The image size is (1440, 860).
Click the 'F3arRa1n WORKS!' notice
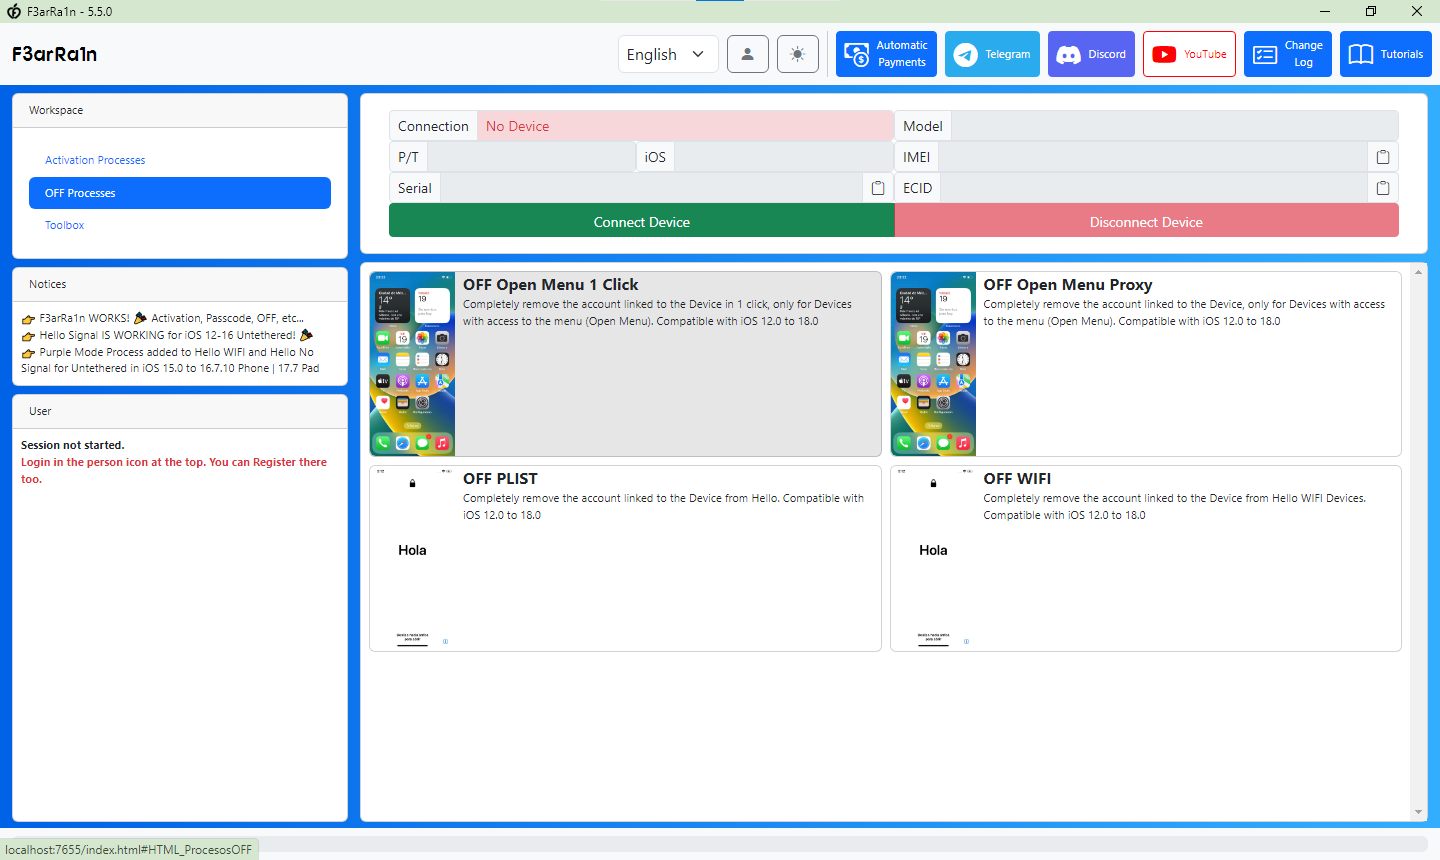163,318
